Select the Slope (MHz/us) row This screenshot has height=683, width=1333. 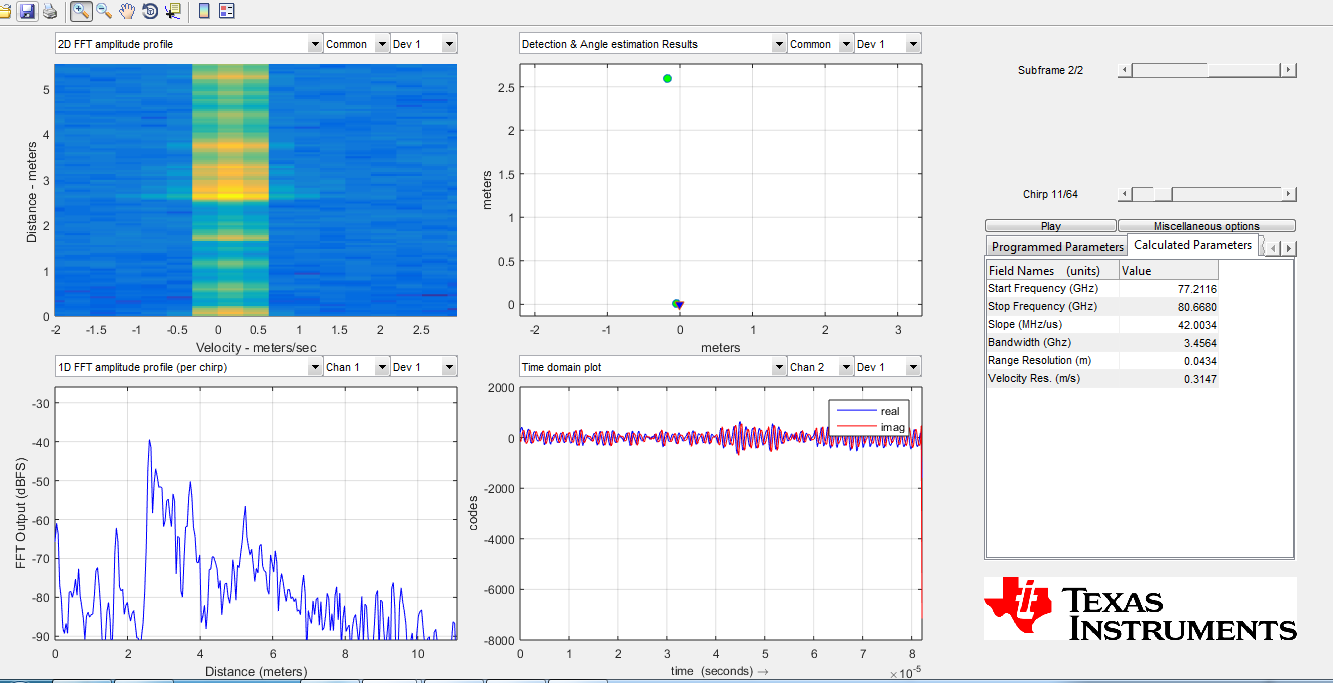[1102, 324]
